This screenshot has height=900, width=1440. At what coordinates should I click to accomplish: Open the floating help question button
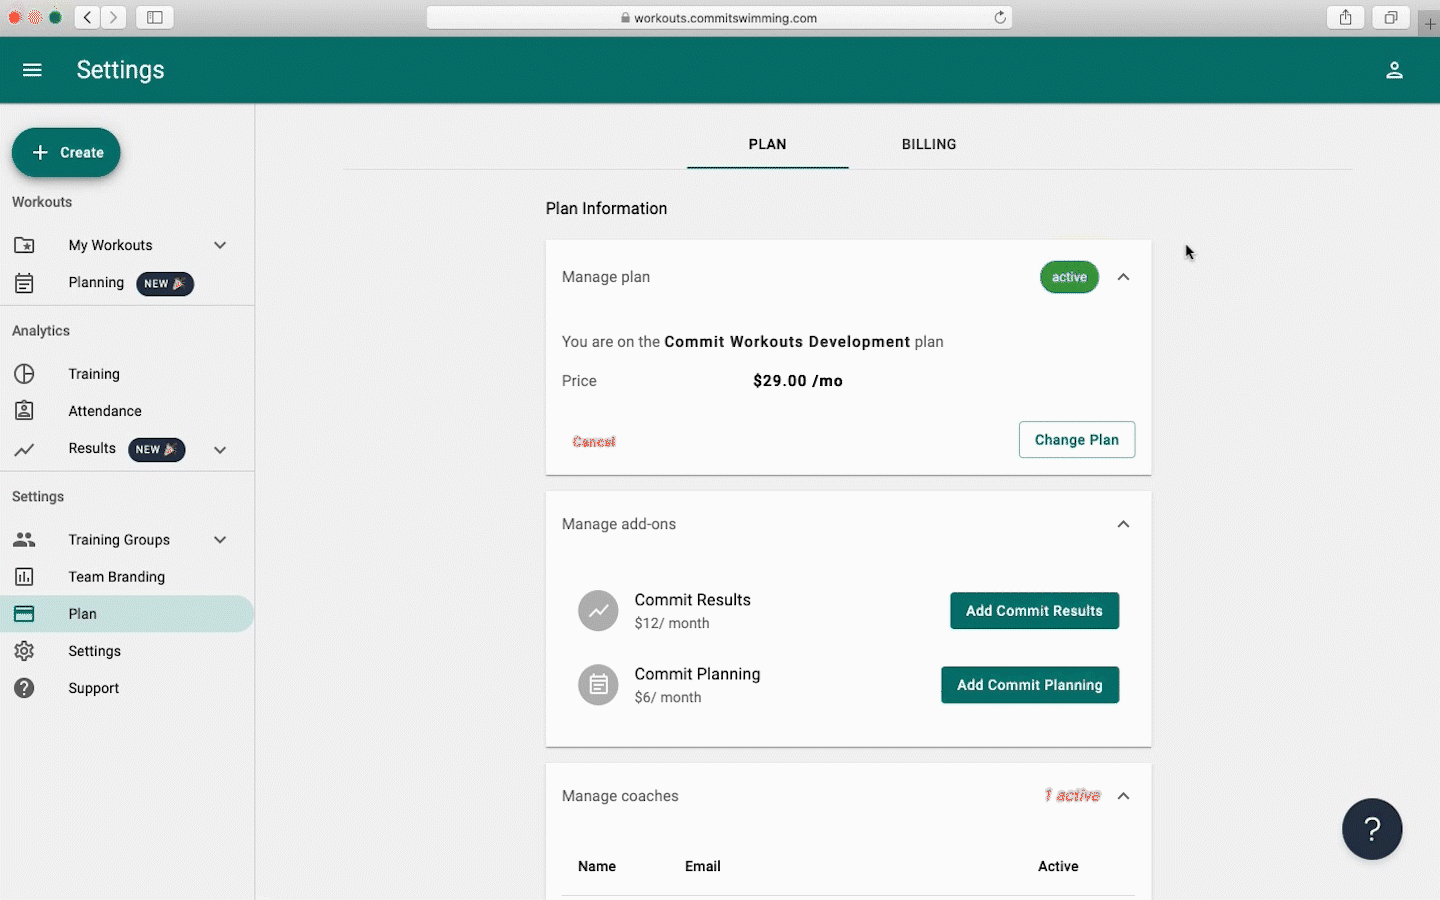(x=1372, y=829)
